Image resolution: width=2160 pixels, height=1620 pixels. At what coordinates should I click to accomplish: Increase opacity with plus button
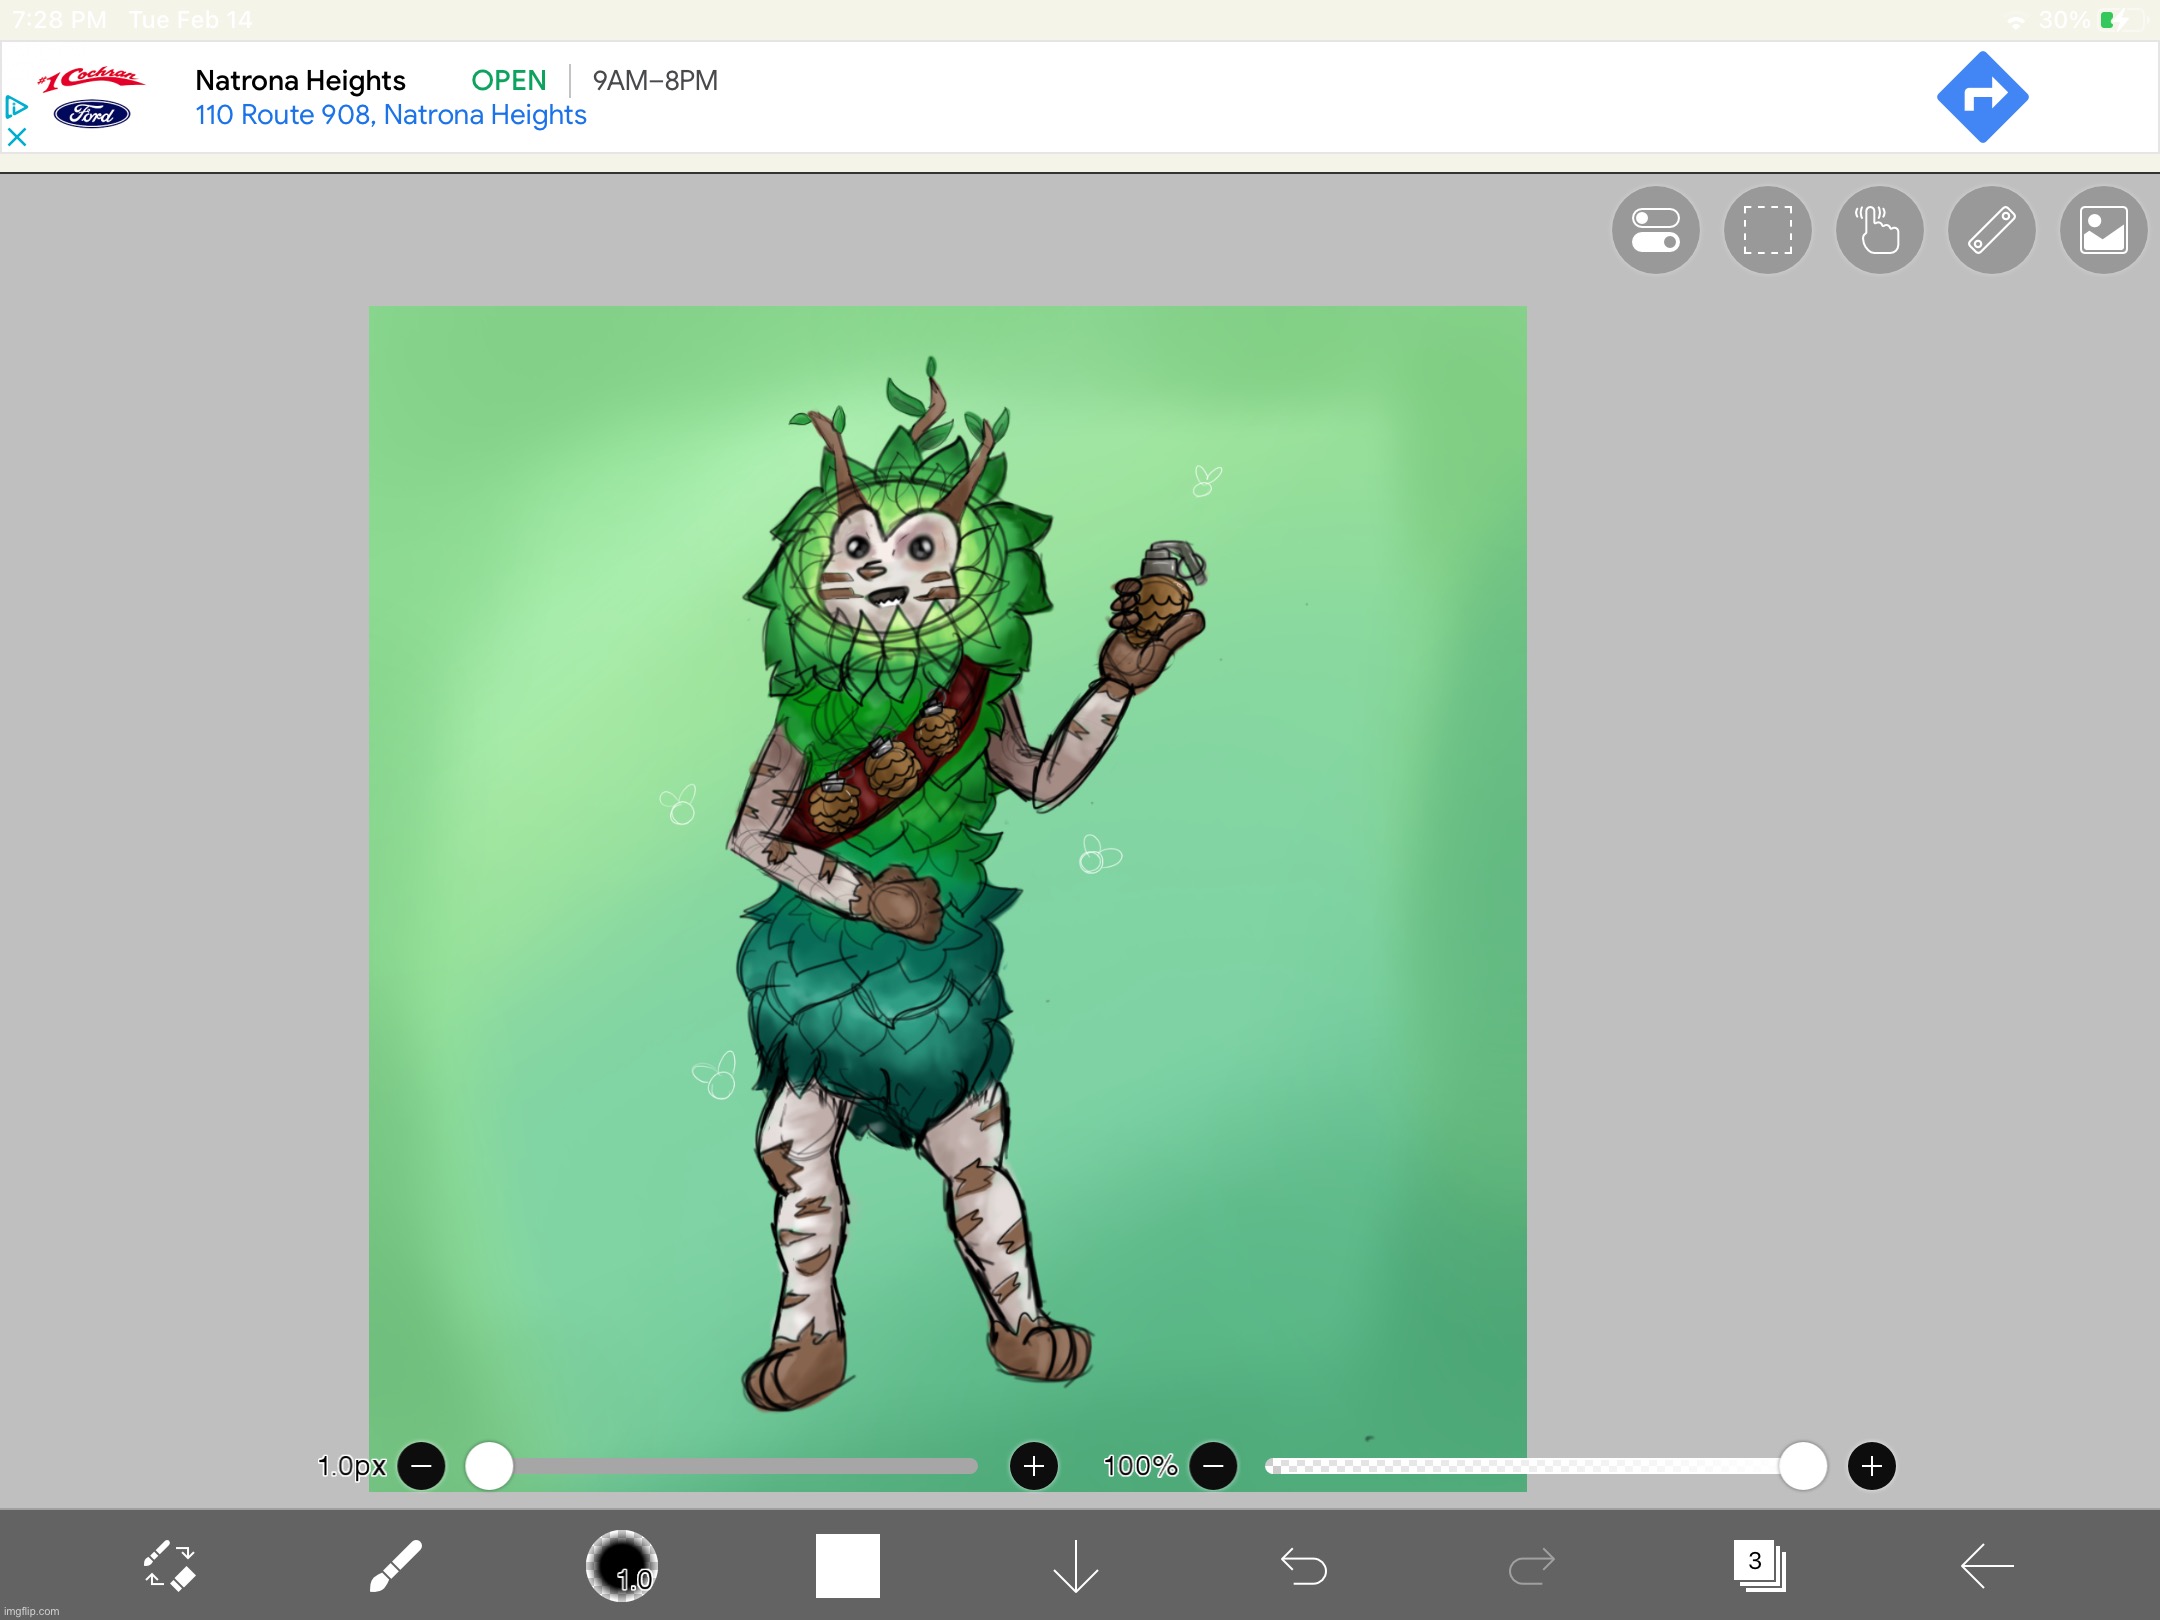pyautogui.click(x=1872, y=1466)
